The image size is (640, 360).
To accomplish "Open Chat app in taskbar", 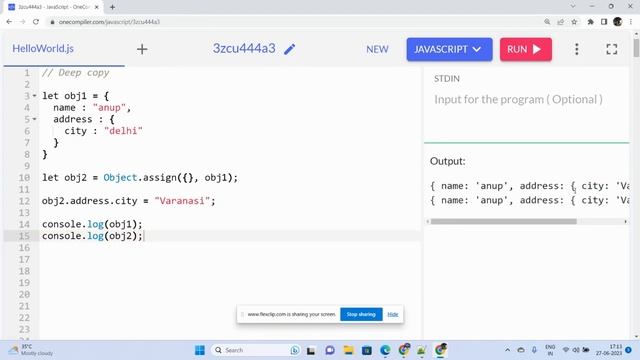I will point(330,350).
